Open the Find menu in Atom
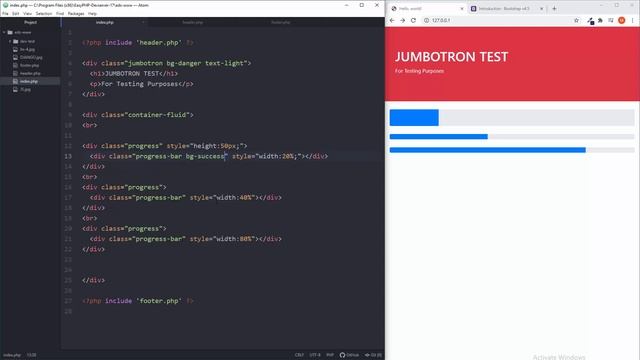 [x=60, y=13]
